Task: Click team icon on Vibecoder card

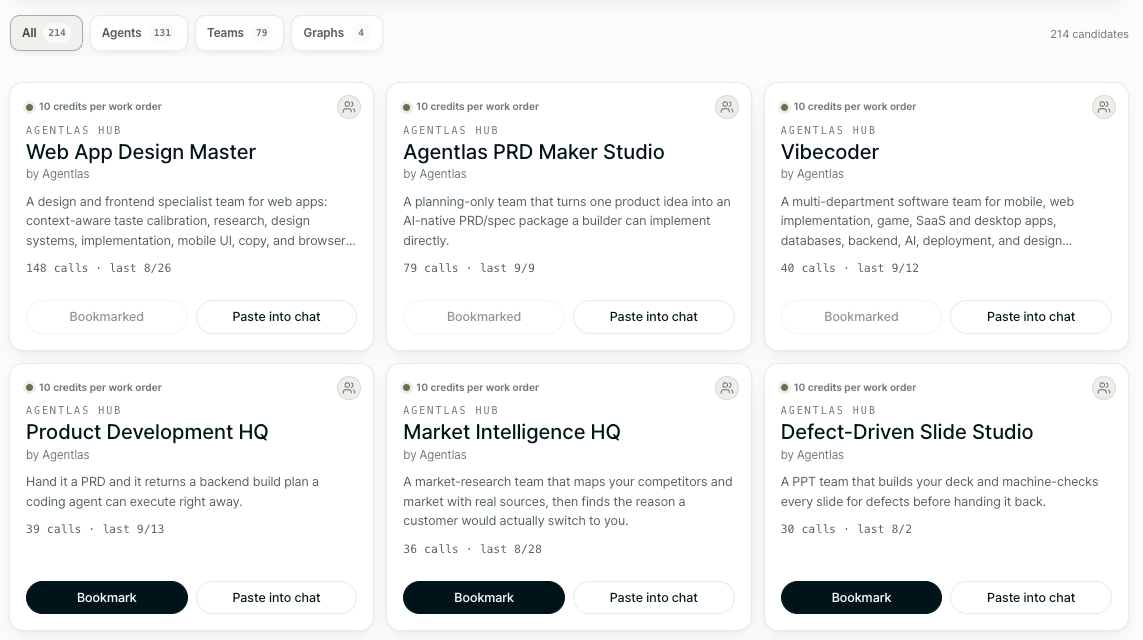Action: [x=1104, y=107]
